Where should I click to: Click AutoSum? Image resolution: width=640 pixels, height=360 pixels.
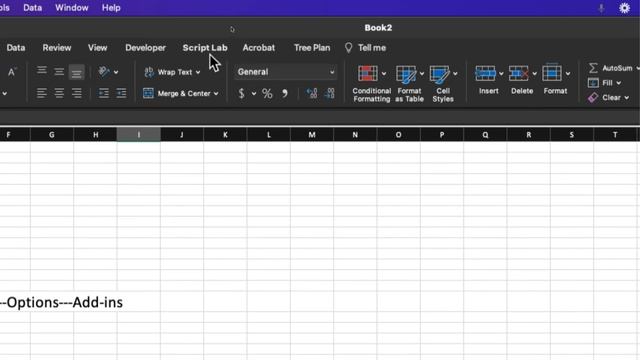pyautogui.click(x=611, y=68)
